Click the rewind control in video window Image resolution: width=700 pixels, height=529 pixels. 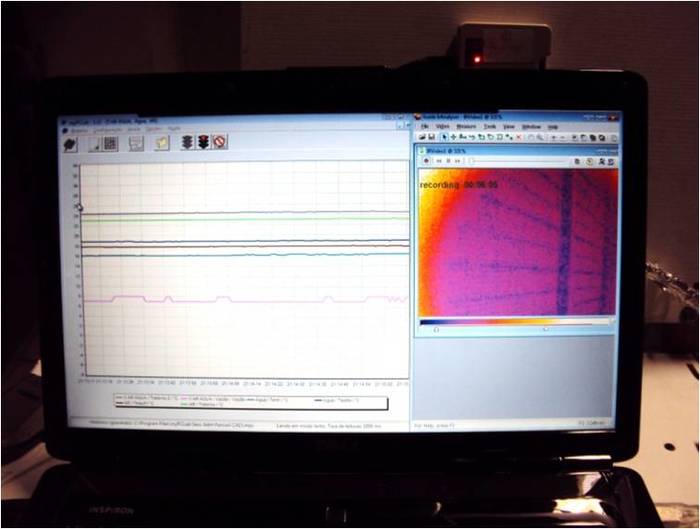tap(439, 160)
